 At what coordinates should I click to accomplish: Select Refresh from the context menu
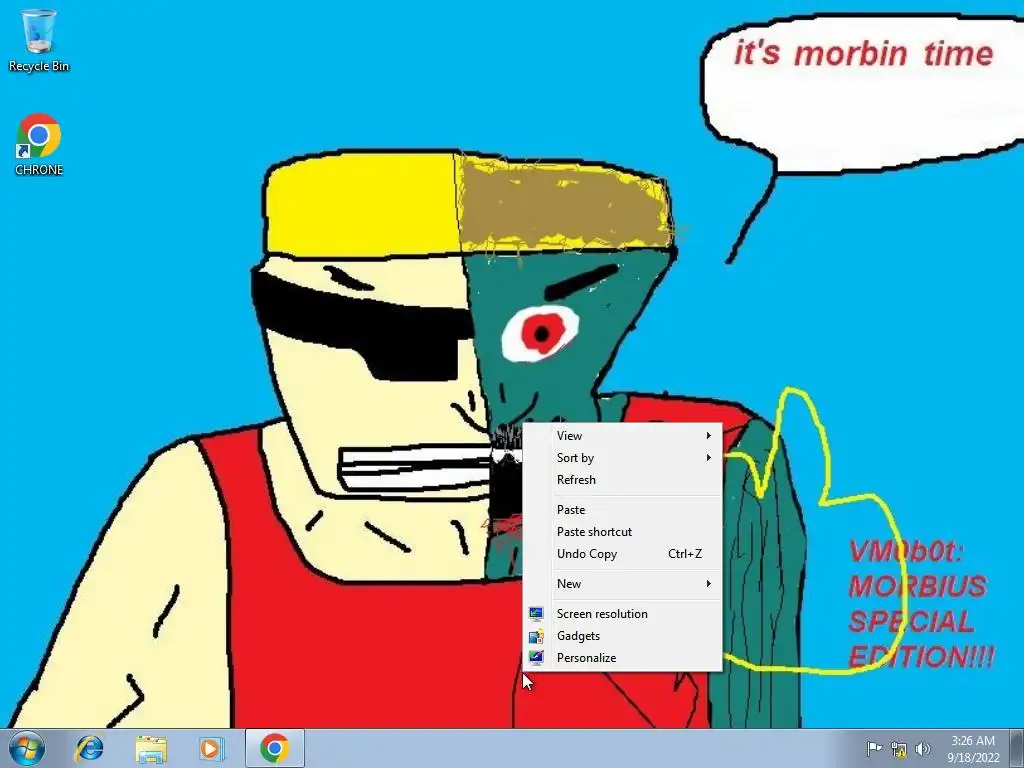point(622,480)
